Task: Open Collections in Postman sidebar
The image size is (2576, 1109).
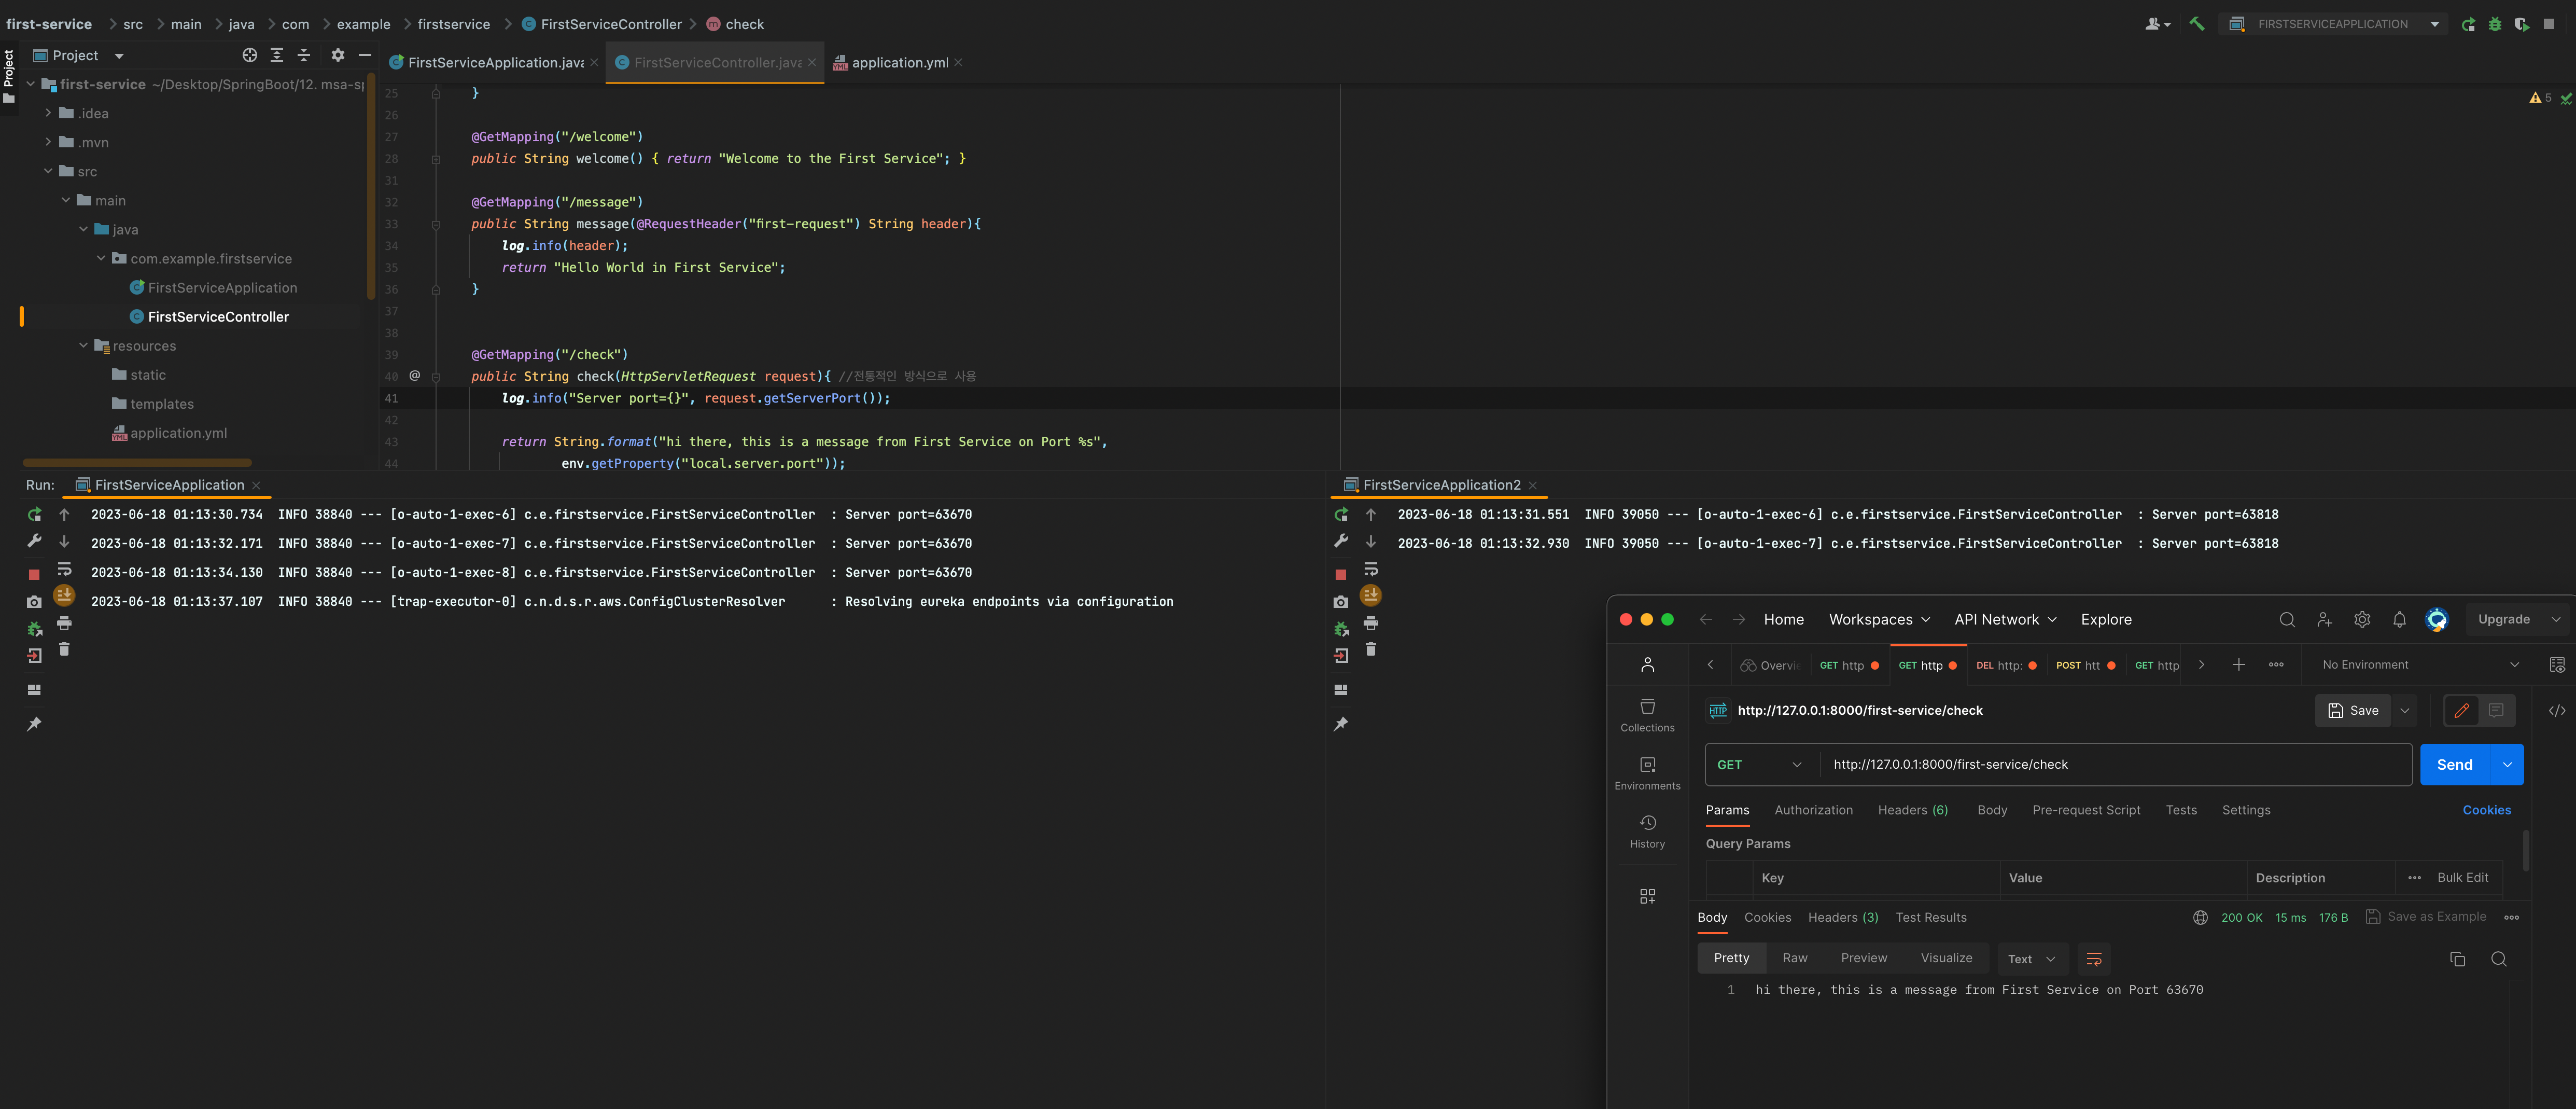Action: click(1647, 715)
